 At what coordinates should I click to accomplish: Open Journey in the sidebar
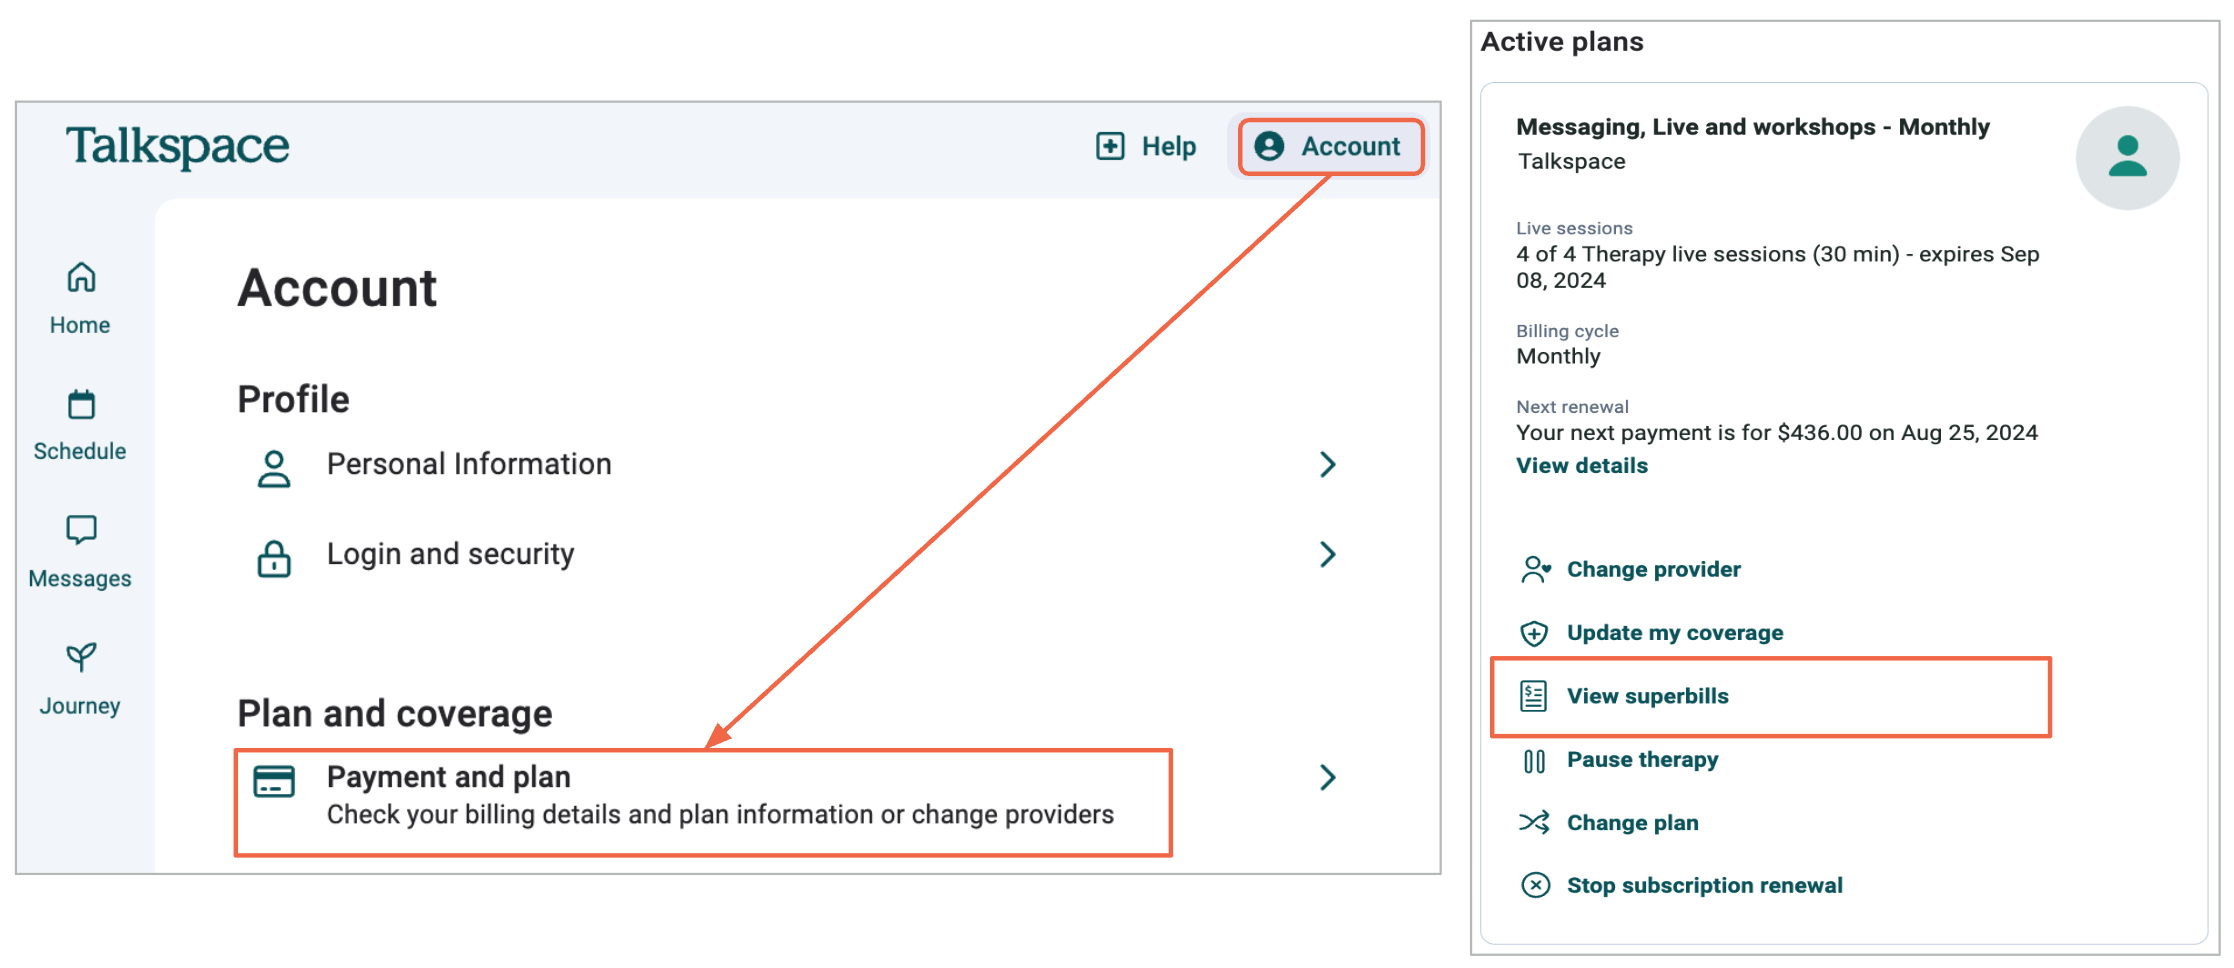click(x=80, y=680)
